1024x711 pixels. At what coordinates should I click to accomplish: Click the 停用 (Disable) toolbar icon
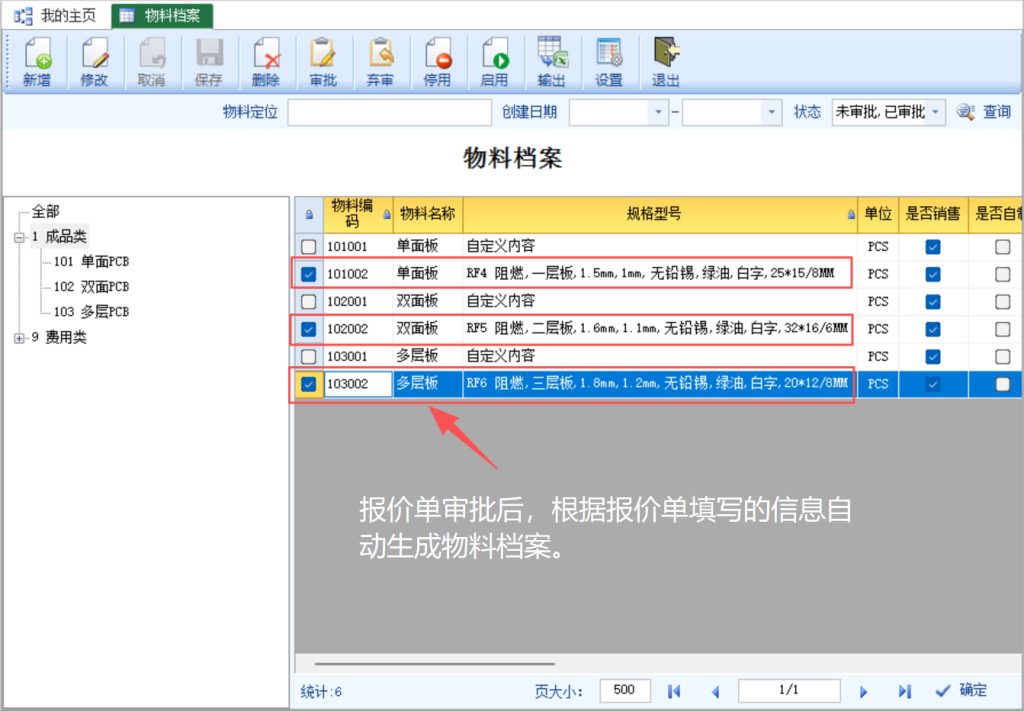point(437,62)
